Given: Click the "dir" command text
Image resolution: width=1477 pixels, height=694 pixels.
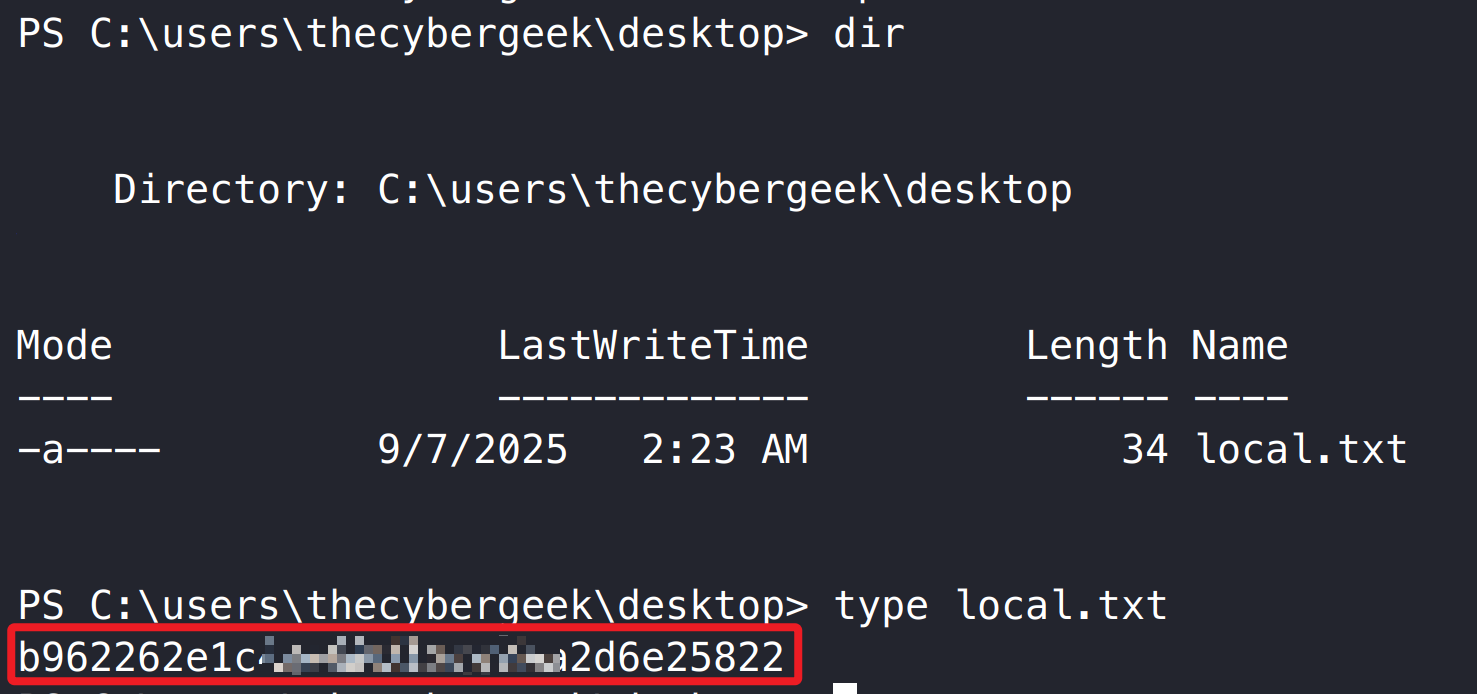Looking at the screenshot, I should 868,34.
